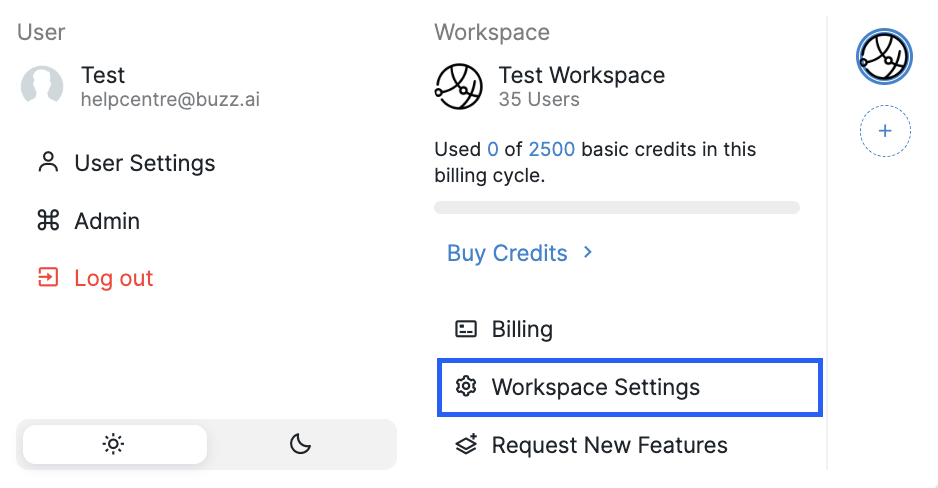Click the Workspace Settings gear icon
This screenshot has height=488, width=938.
pos(466,387)
